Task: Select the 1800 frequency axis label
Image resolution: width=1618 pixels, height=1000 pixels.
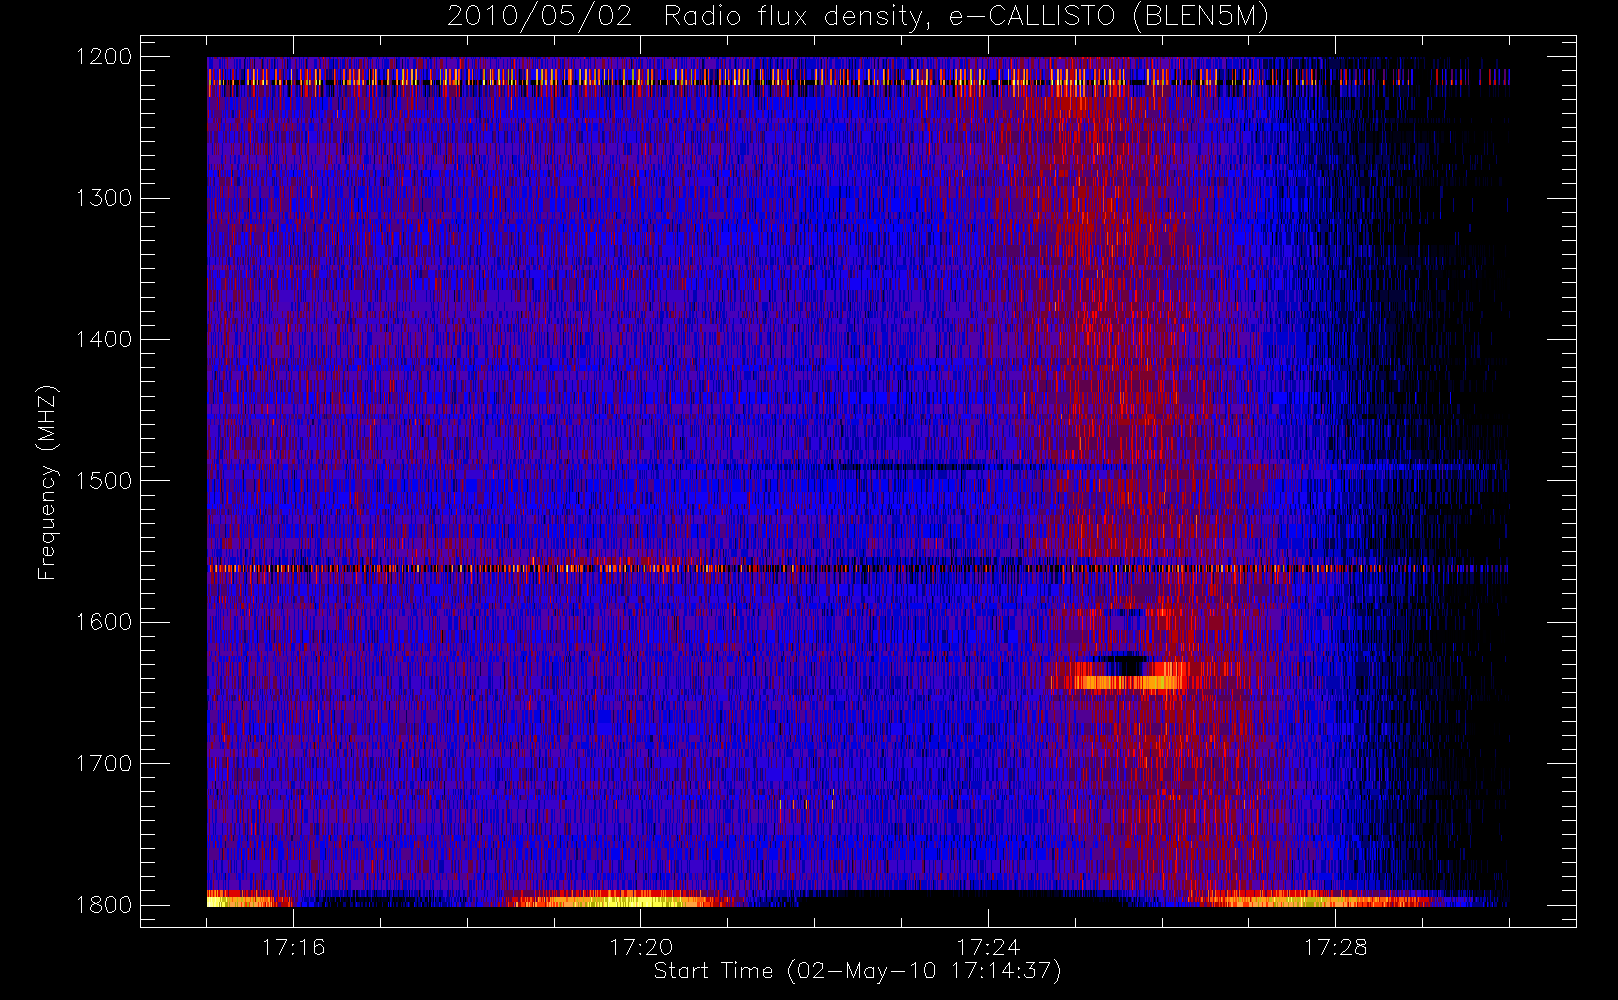Action: coord(104,905)
